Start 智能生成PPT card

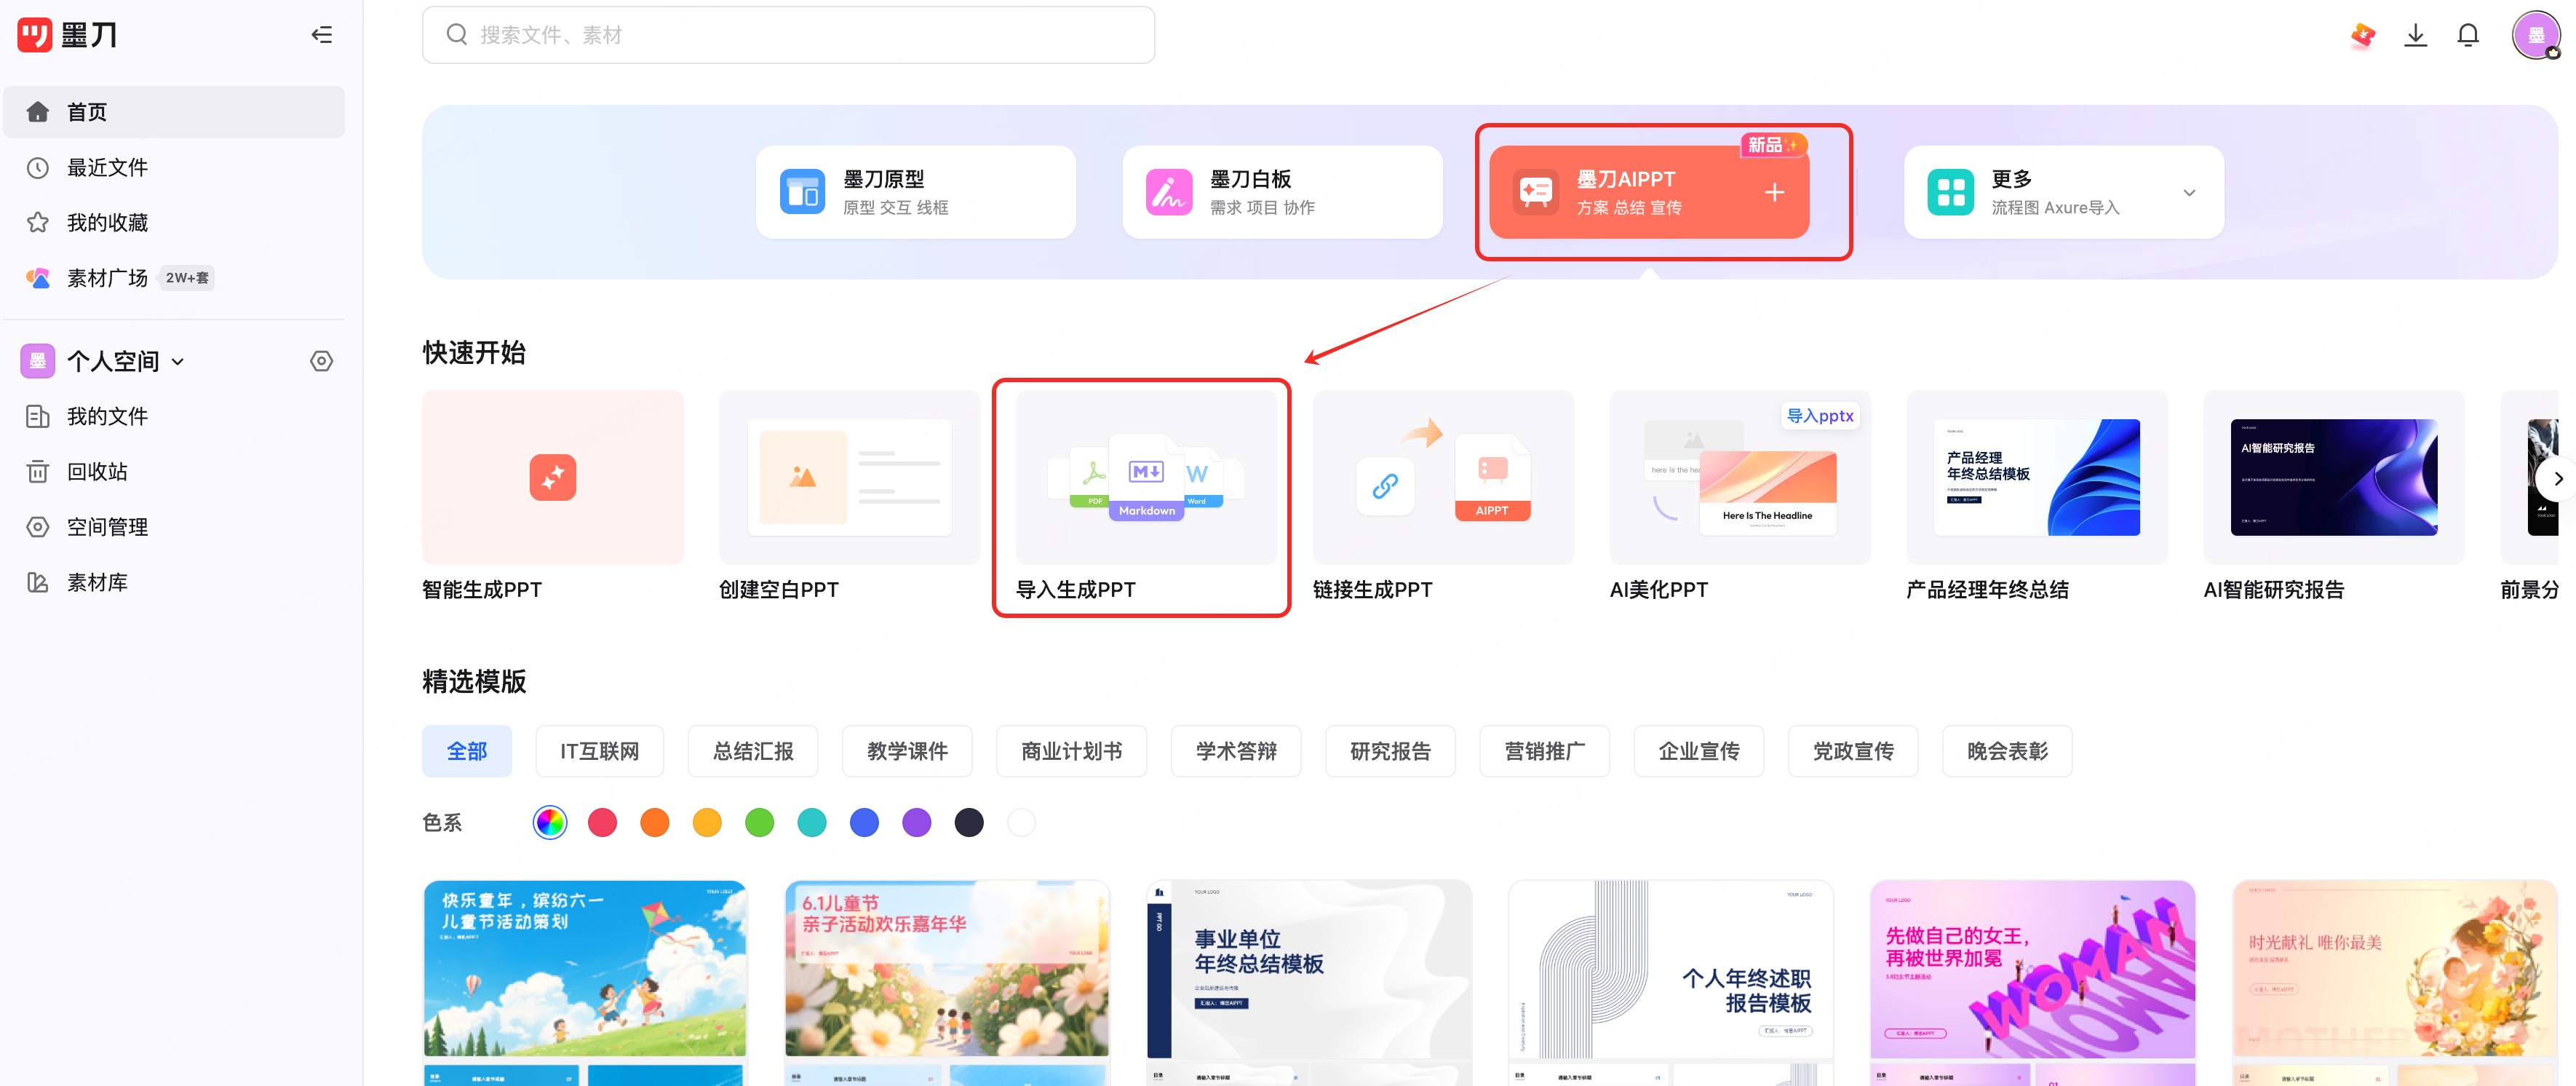pyautogui.click(x=553, y=497)
